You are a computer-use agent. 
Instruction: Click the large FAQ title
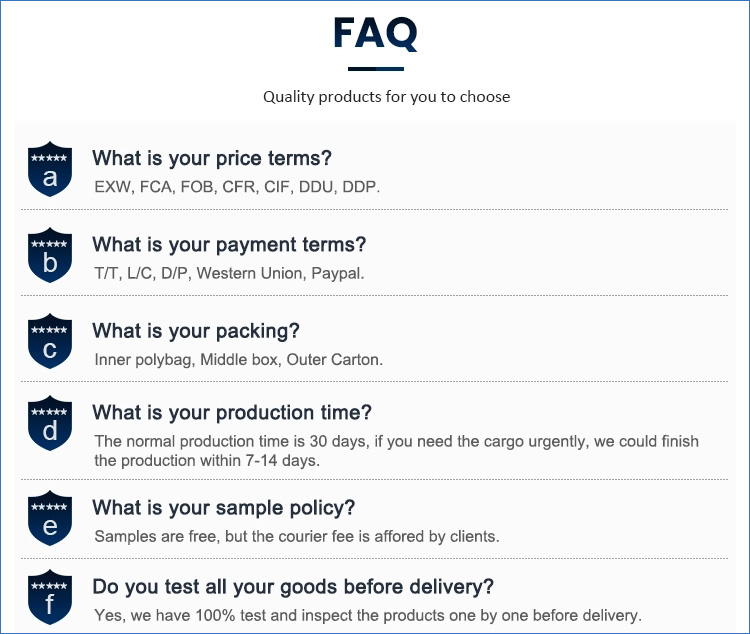pyautogui.click(x=375, y=33)
